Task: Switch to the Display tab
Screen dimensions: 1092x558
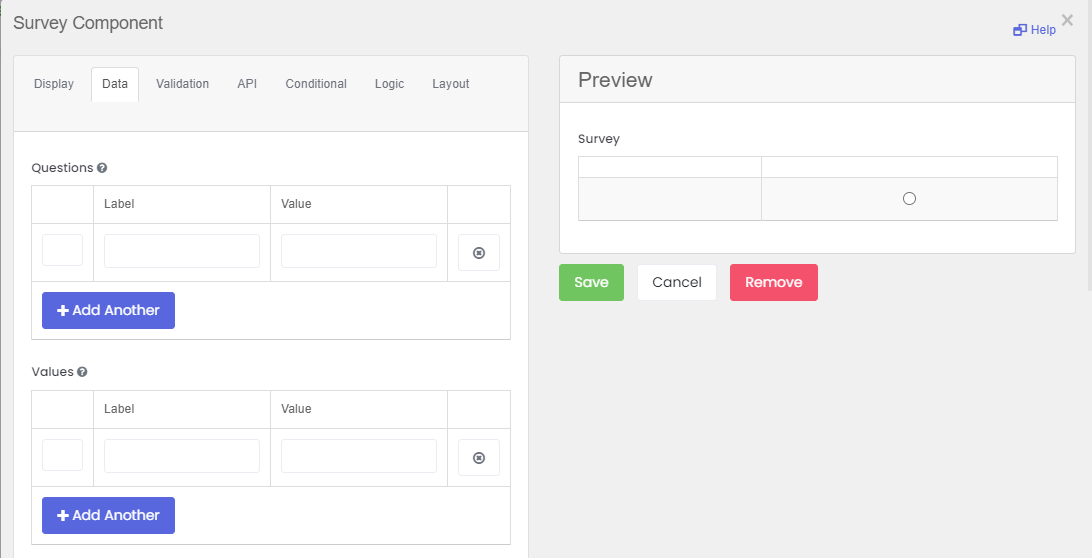Action: click(x=54, y=84)
